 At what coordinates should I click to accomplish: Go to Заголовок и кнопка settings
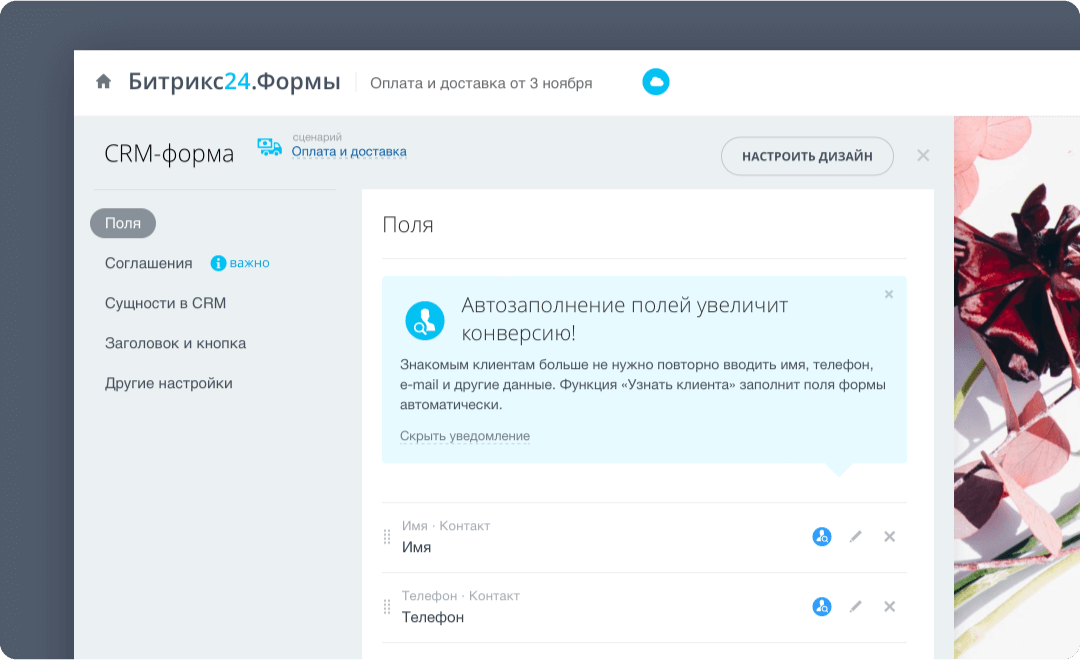(175, 343)
